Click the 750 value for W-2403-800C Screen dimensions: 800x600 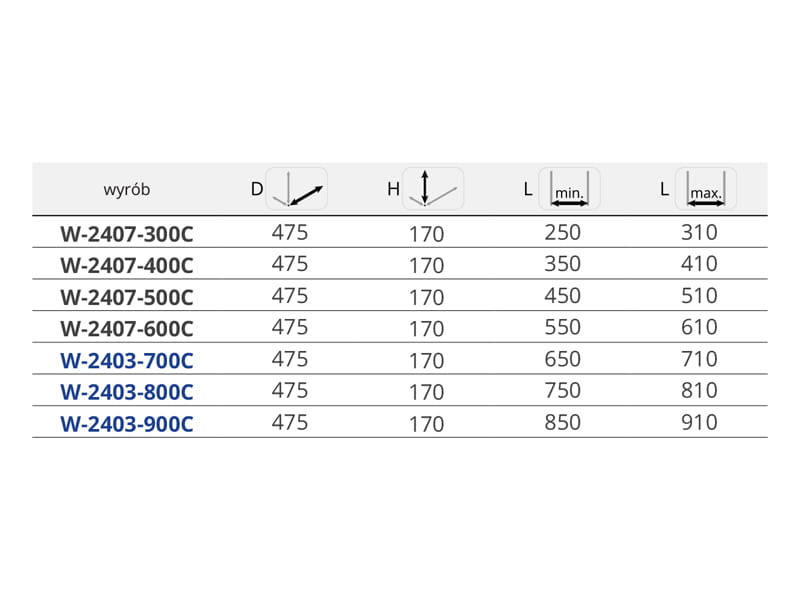pyautogui.click(x=563, y=390)
